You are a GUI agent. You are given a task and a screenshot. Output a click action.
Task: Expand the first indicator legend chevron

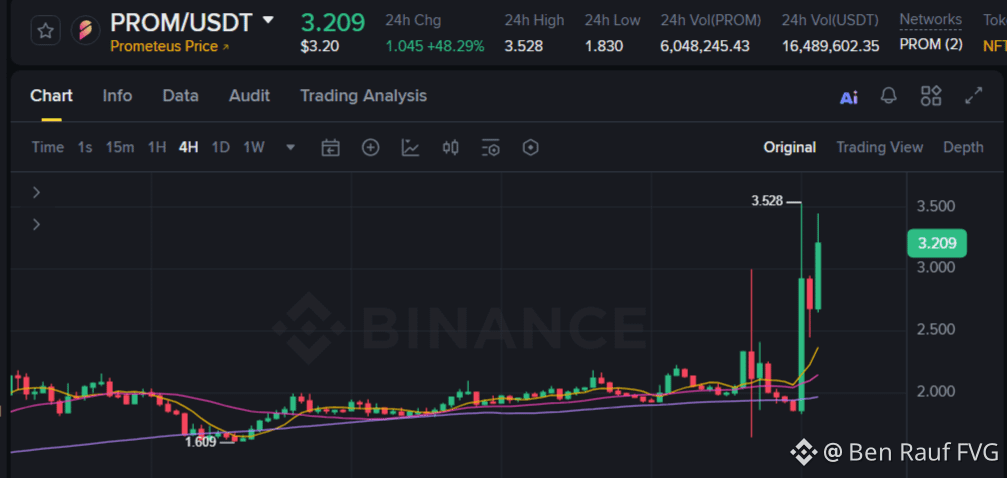pos(37,192)
